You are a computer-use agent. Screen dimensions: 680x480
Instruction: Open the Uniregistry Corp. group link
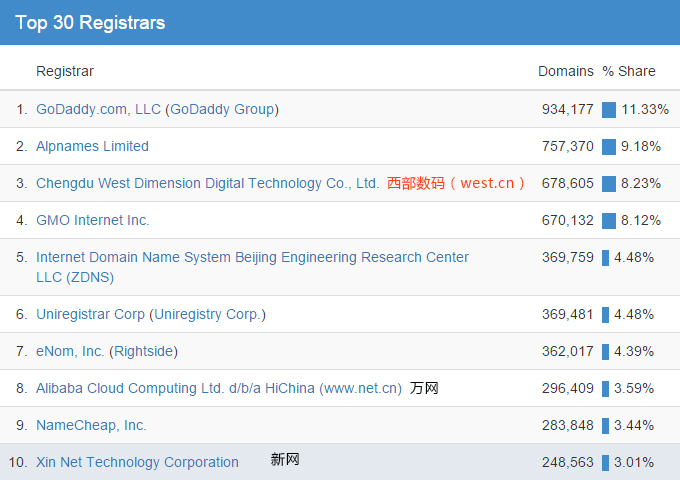(207, 314)
